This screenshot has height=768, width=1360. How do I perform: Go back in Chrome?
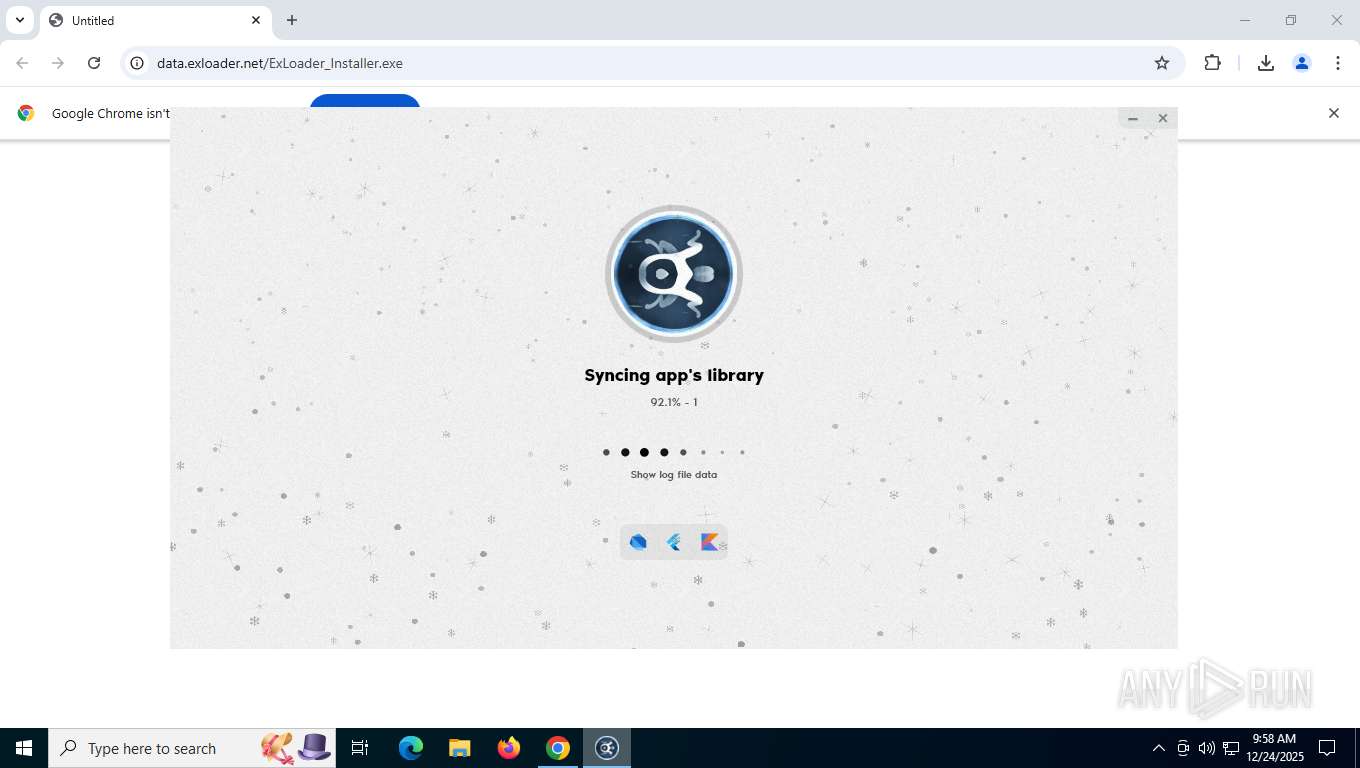pyautogui.click(x=22, y=63)
